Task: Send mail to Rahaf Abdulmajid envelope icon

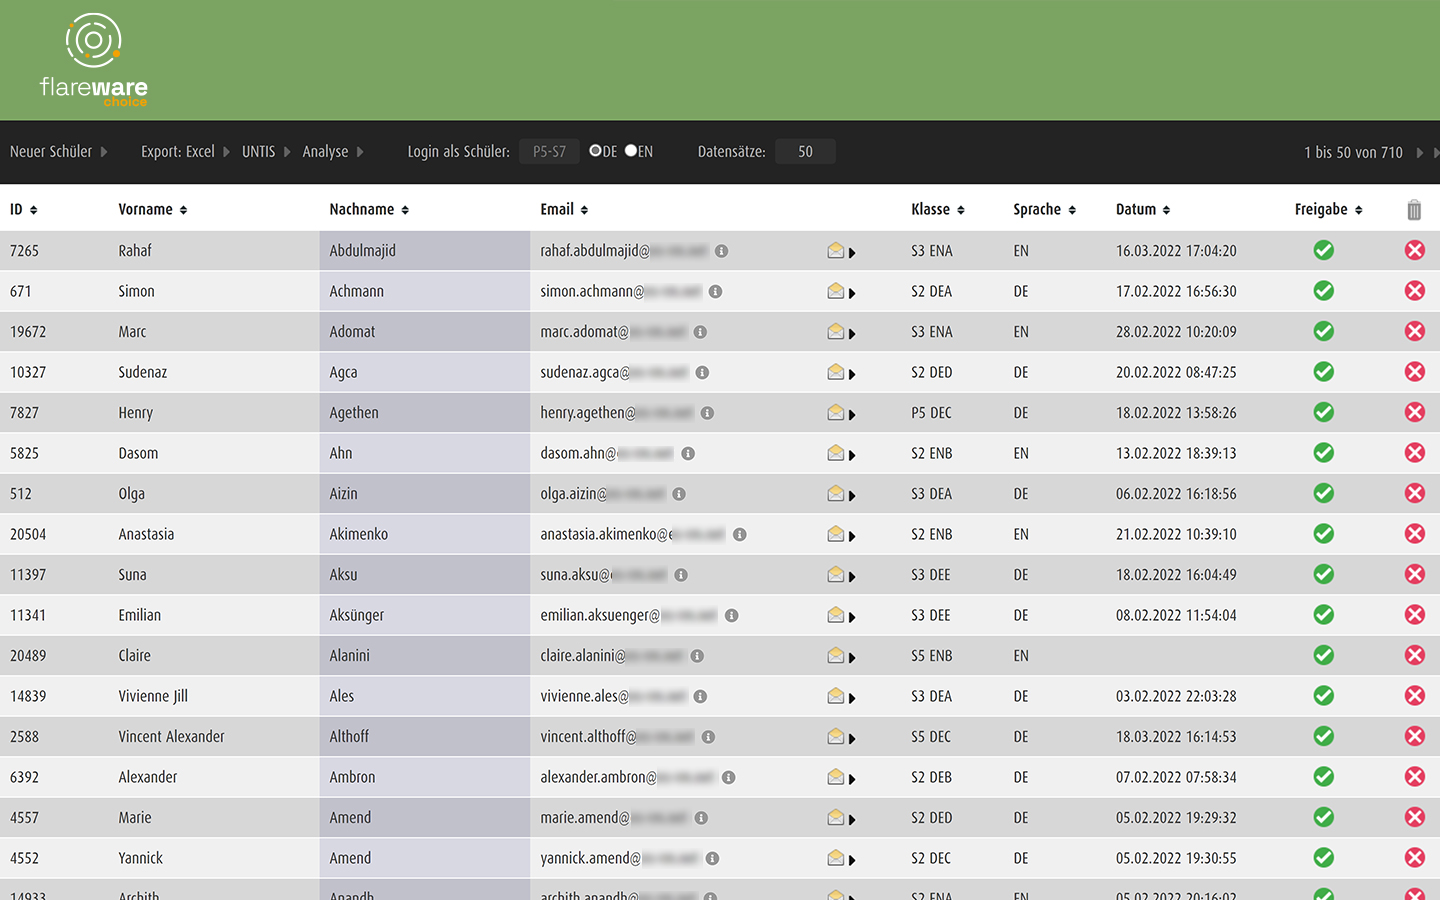Action: coord(836,250)
